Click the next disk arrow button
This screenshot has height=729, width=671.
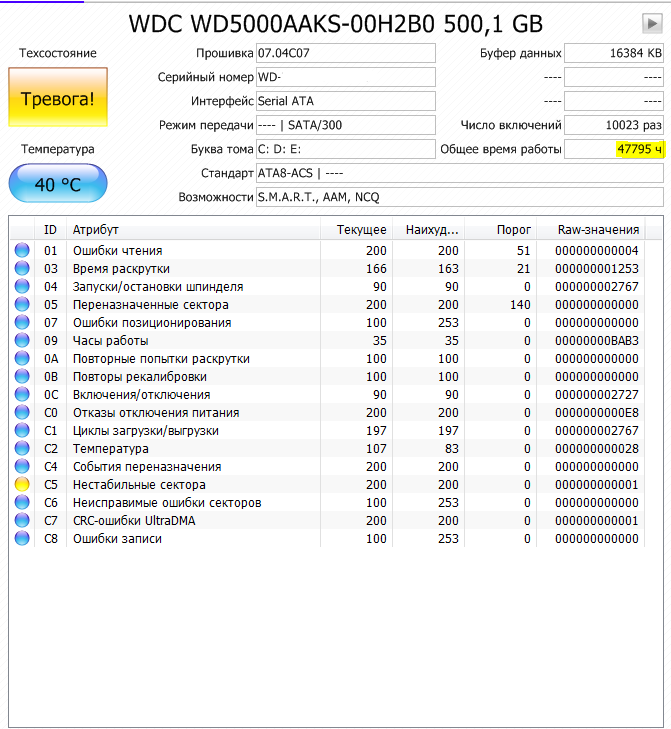(652, 23)
